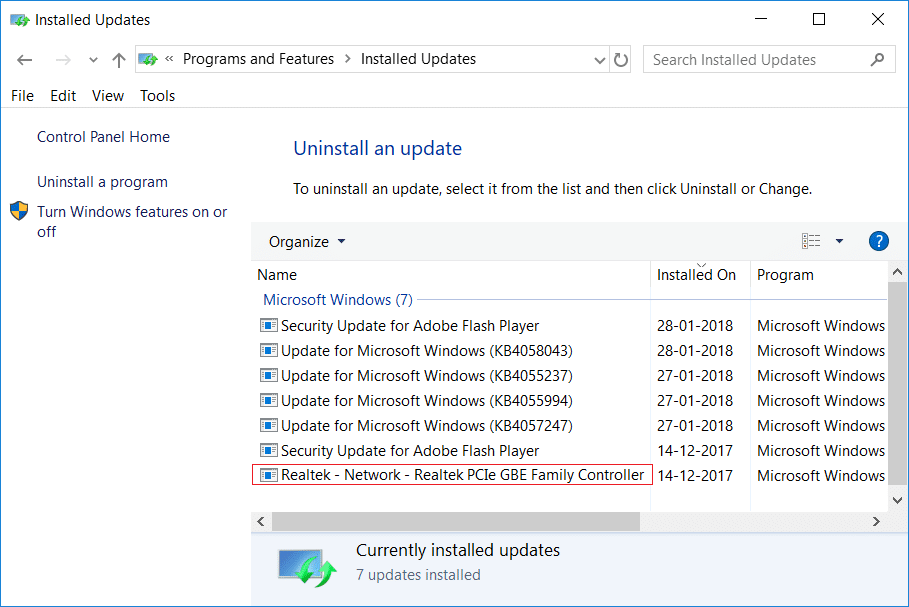Open the view options dropdown arrow
This screenshot has width=909, height=607.
839,241
